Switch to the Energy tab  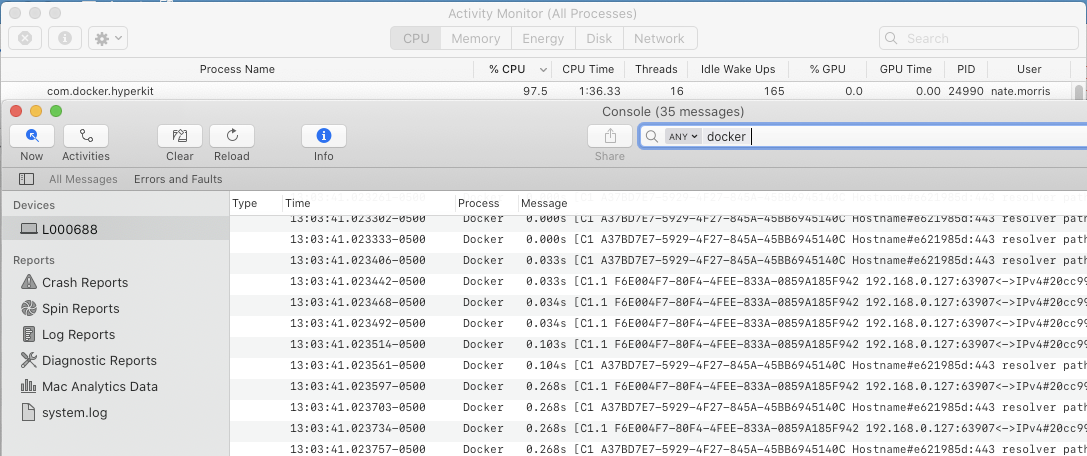(543, 38)
